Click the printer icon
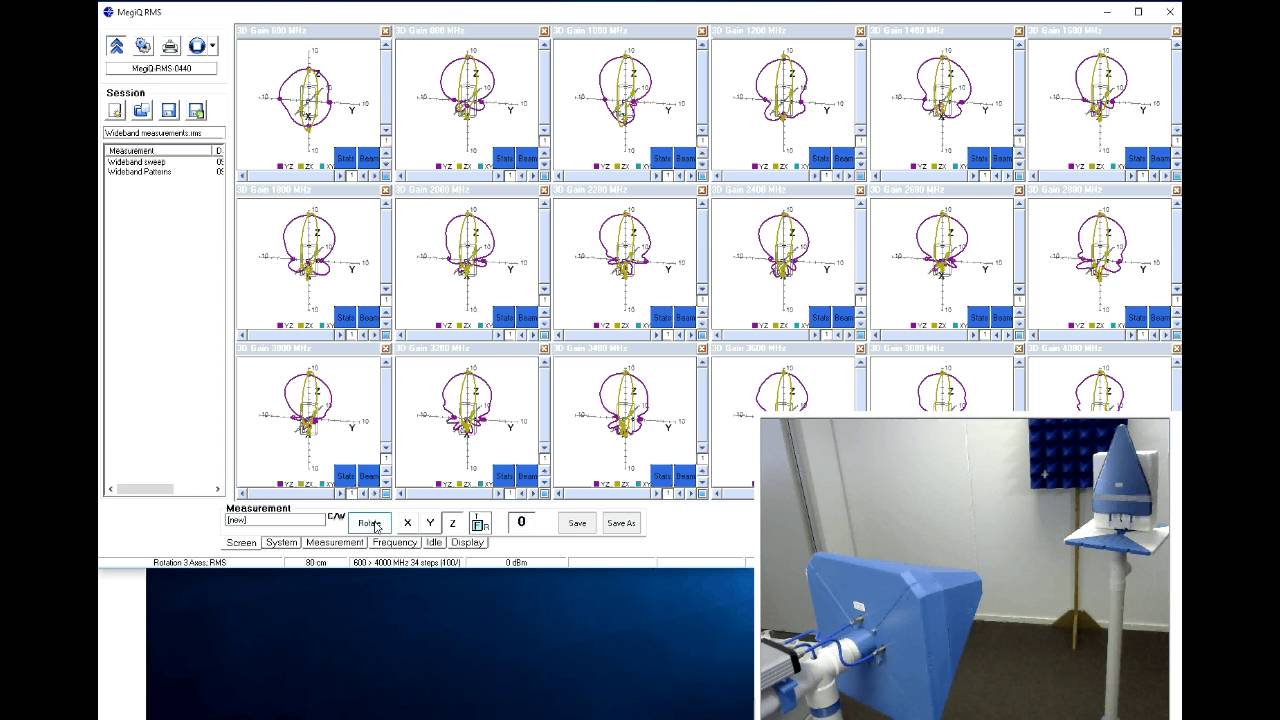Viewport: 1280px width, 720px height. (x=170, y=45)
